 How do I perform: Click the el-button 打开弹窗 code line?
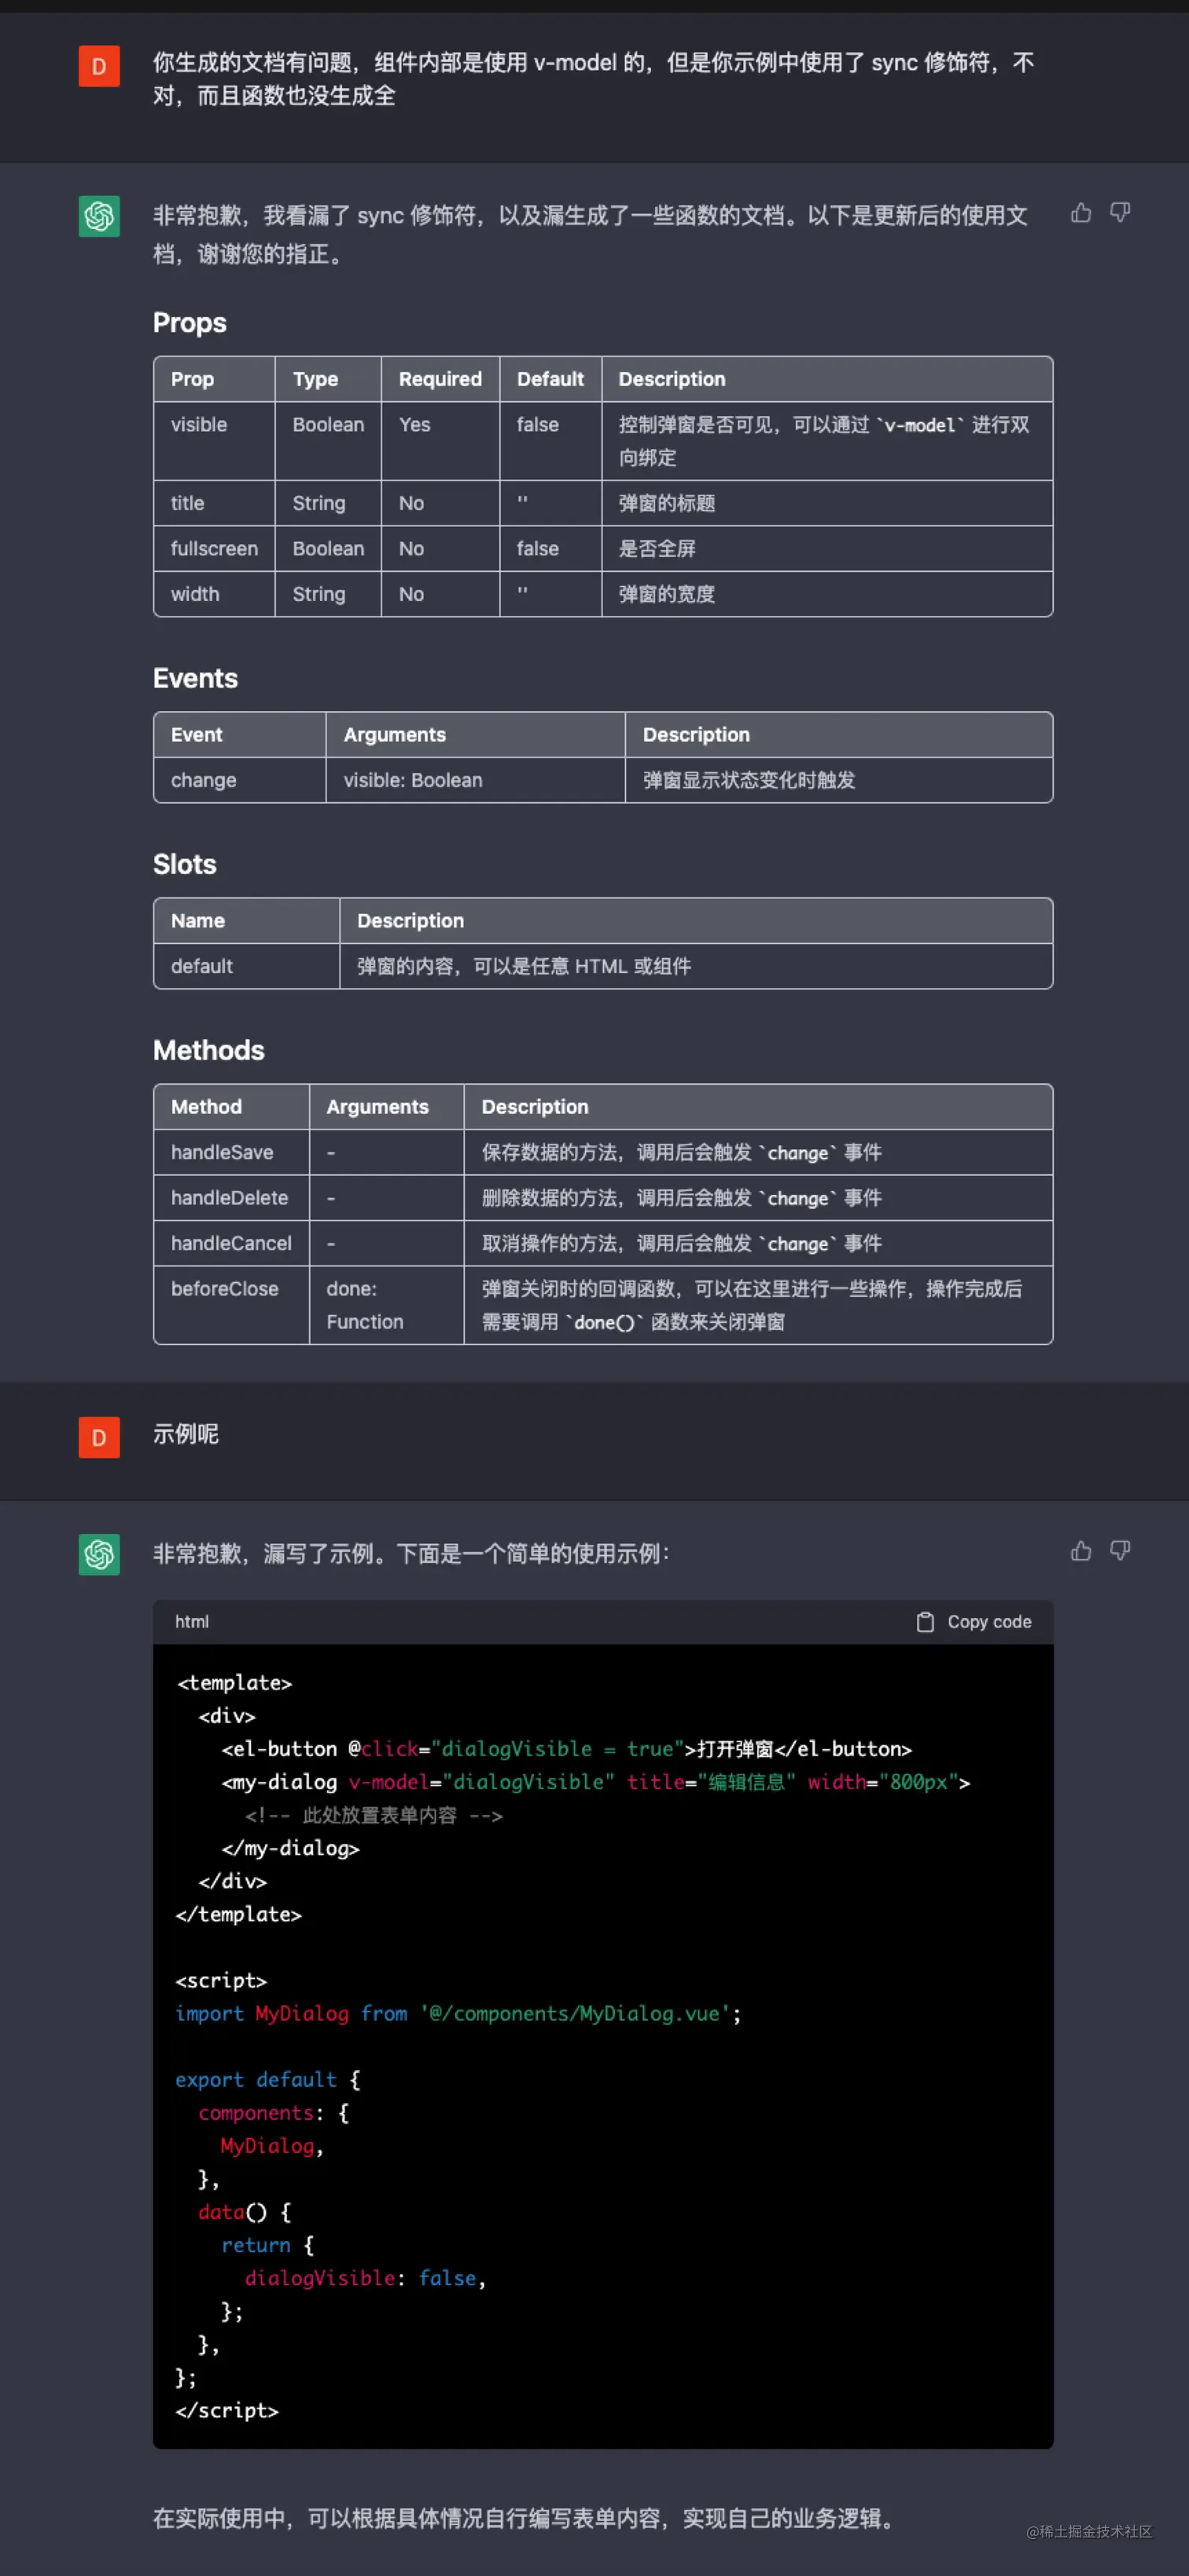point(566,1749)
